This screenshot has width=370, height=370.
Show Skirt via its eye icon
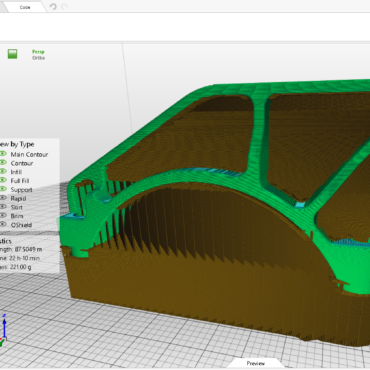[x=3, y=207]
